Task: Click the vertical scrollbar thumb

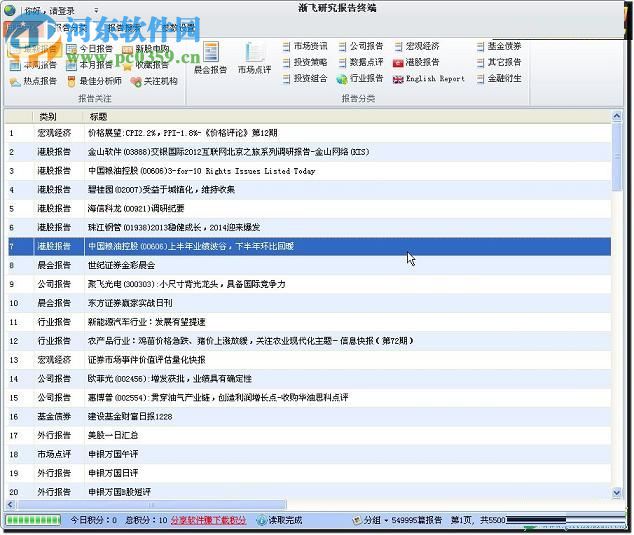Action: (617, 156)
